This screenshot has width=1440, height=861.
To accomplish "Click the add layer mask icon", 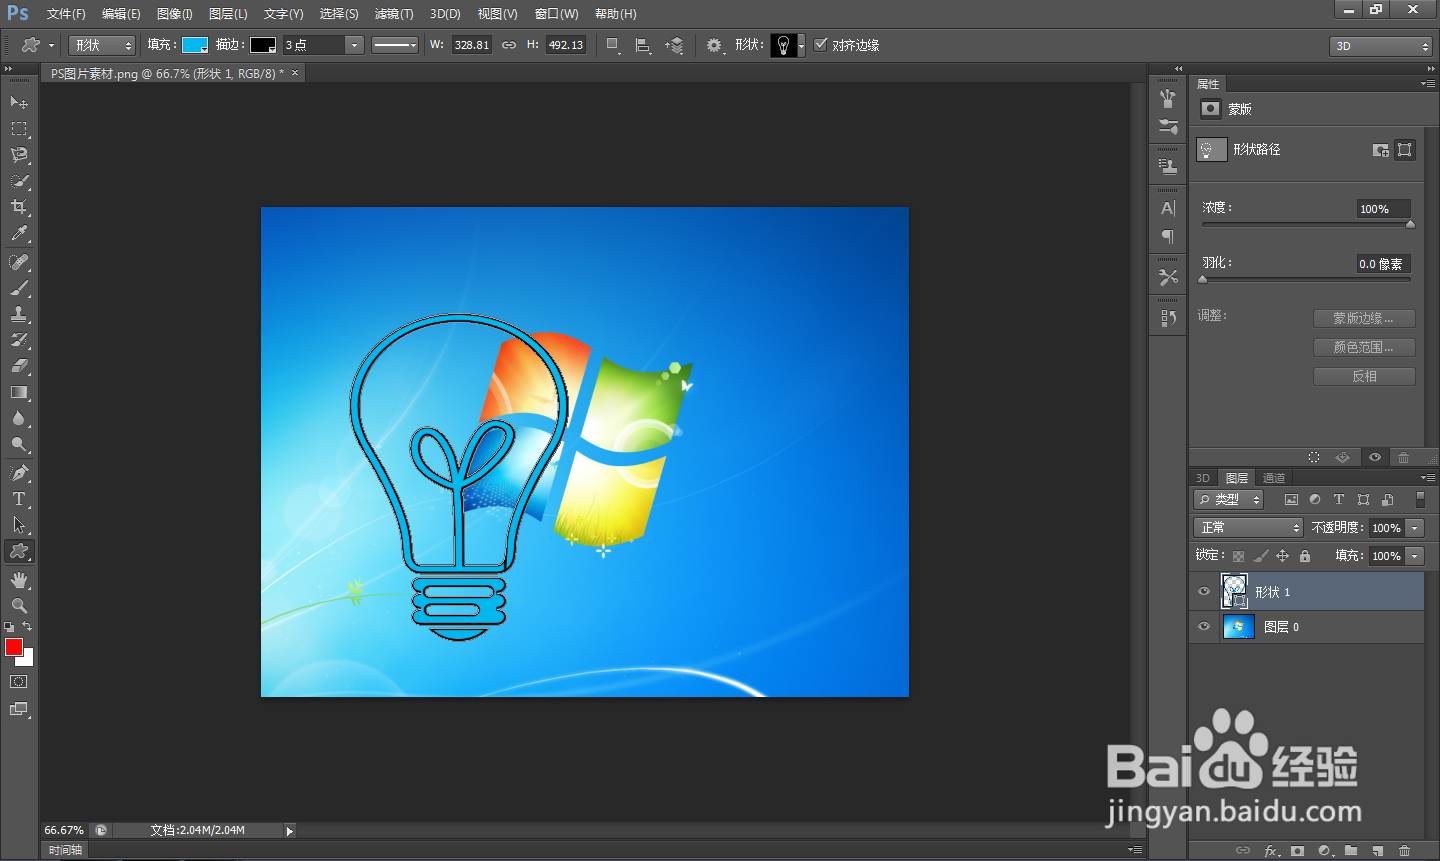I will tap(1298, 851).
